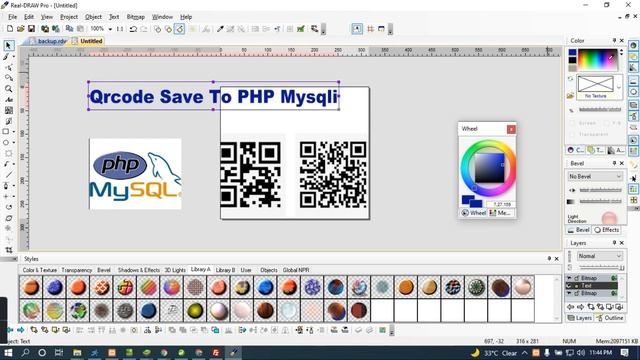This screenshot has height=360, width=640.
Task: Switch to the Outline panel tab
Action: point(610,318)
